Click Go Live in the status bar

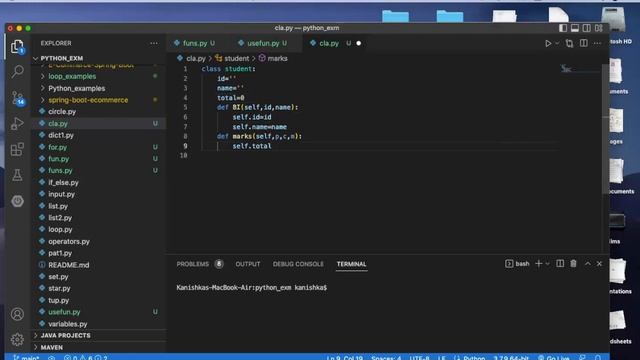point(554,358)
